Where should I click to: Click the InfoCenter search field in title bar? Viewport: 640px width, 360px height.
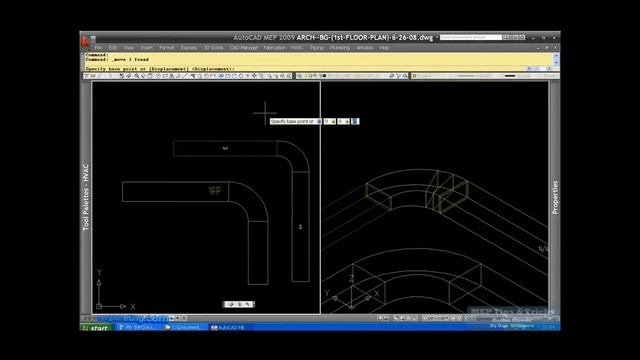(470, 37)
